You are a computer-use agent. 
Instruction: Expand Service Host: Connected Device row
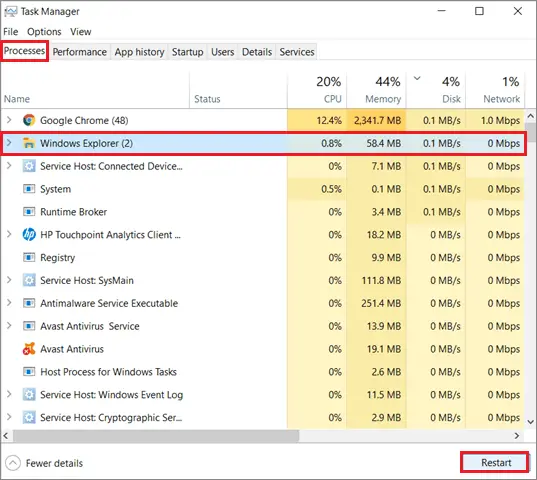point(9,166)
